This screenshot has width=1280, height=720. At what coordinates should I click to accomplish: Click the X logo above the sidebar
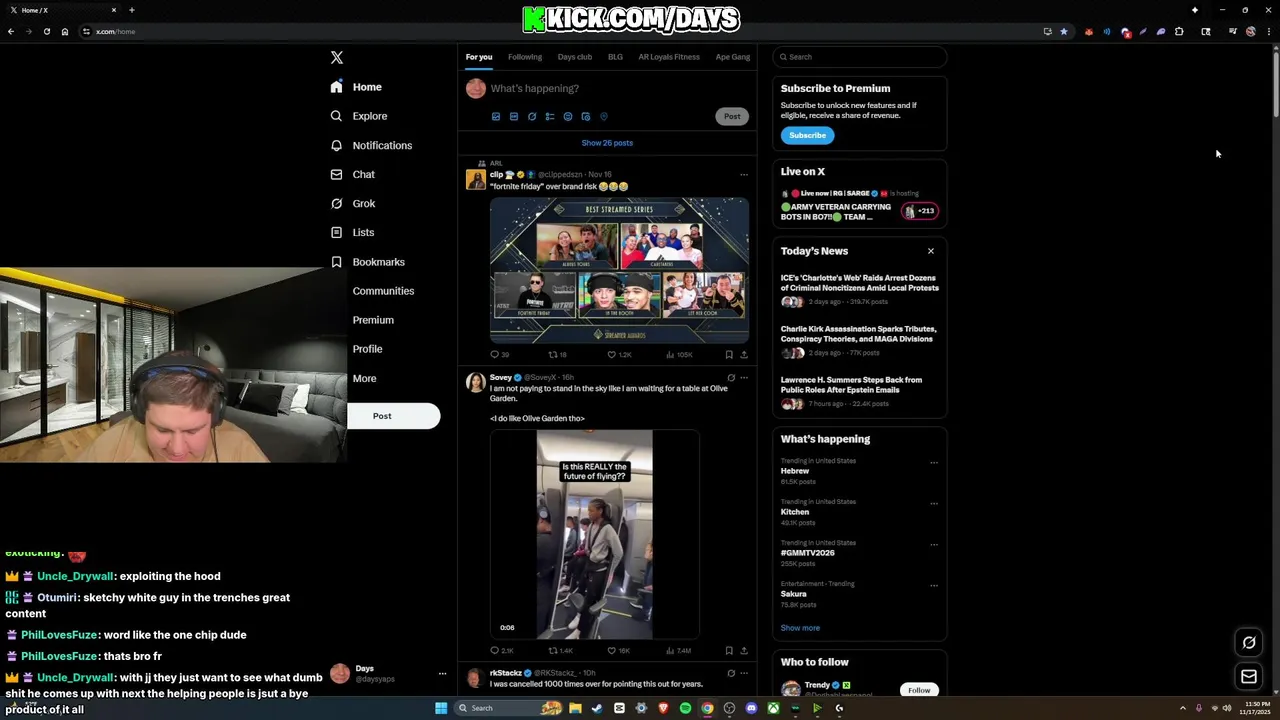[x=337, y=58]
